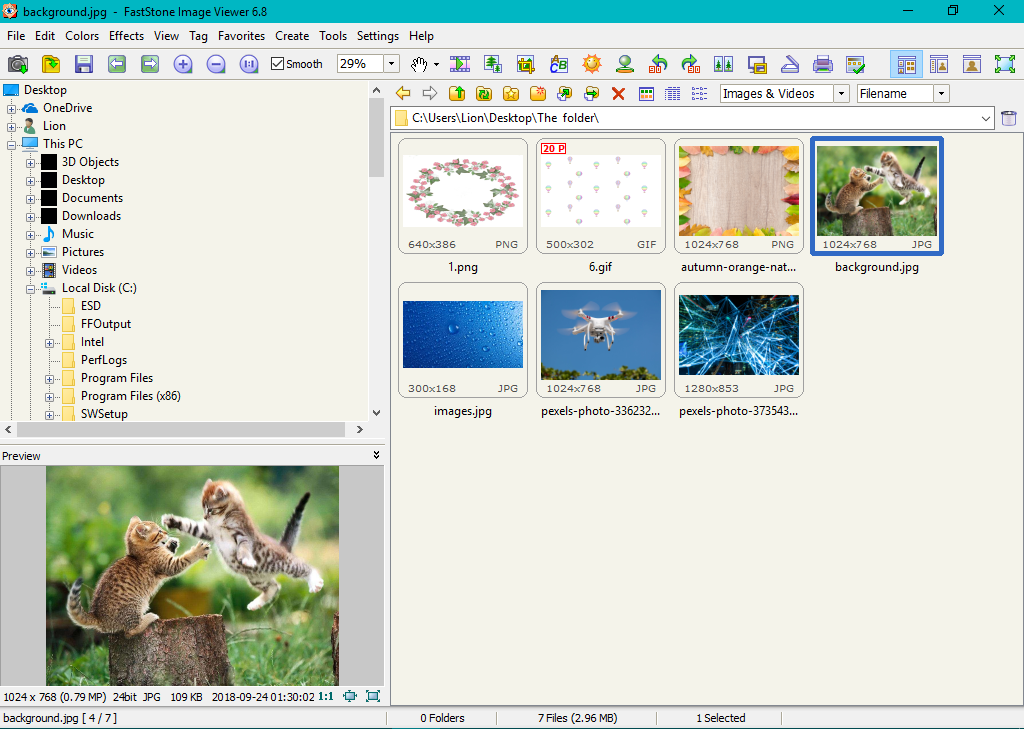1024x729 pixels.
Task: Open the Settings checkmark icon
Action: [856, 64]
